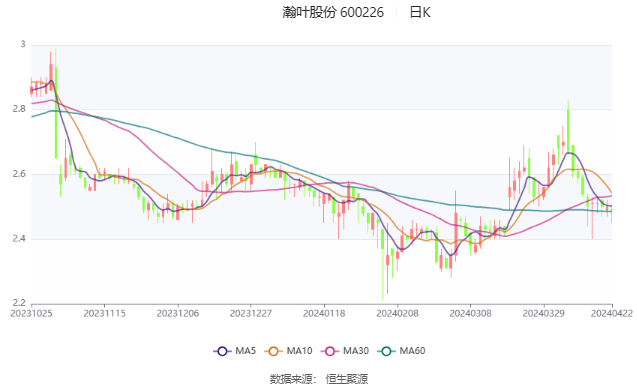The height and width of the screenshot is (387, 637).
Task: Click the x-axis date 20231227
Action: (251, 313)
